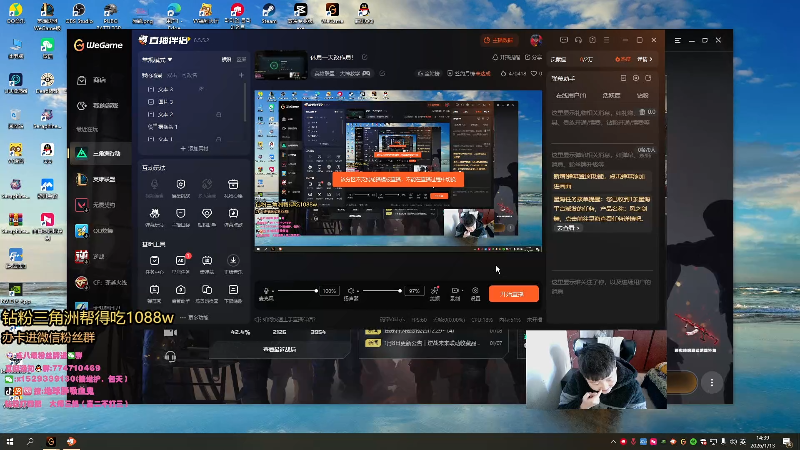Toggle the lock icon on third source row
Screen dimensions: 800x450
218,114
